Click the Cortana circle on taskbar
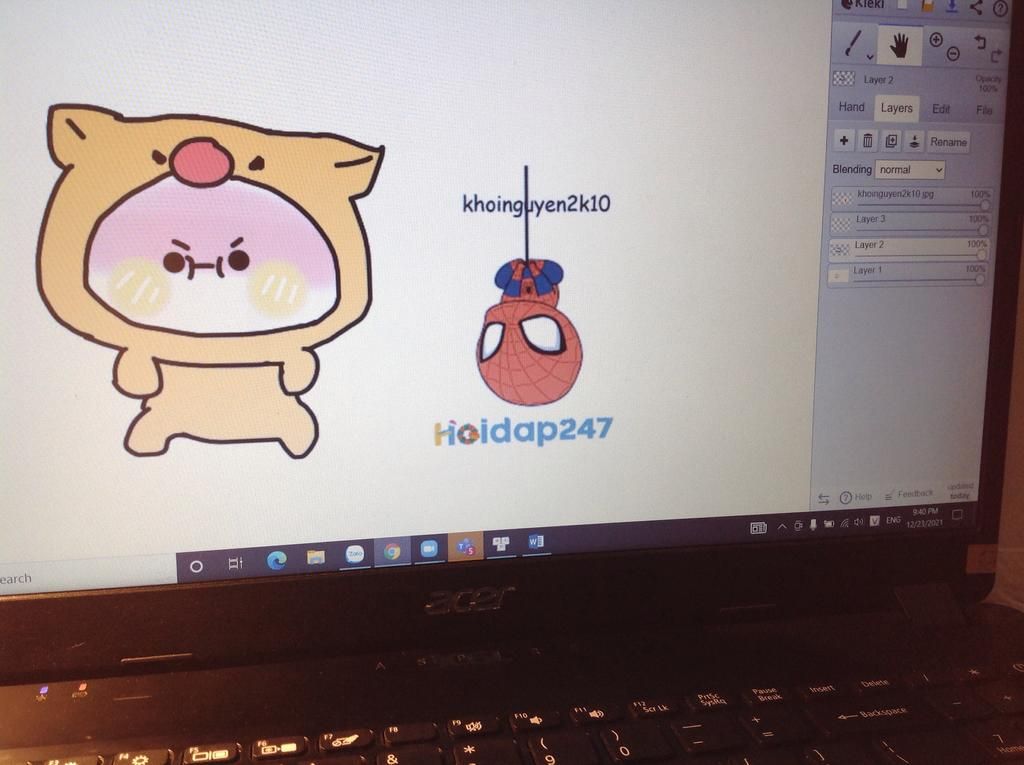Screen dimensions: 1024x765 point(196,566)
